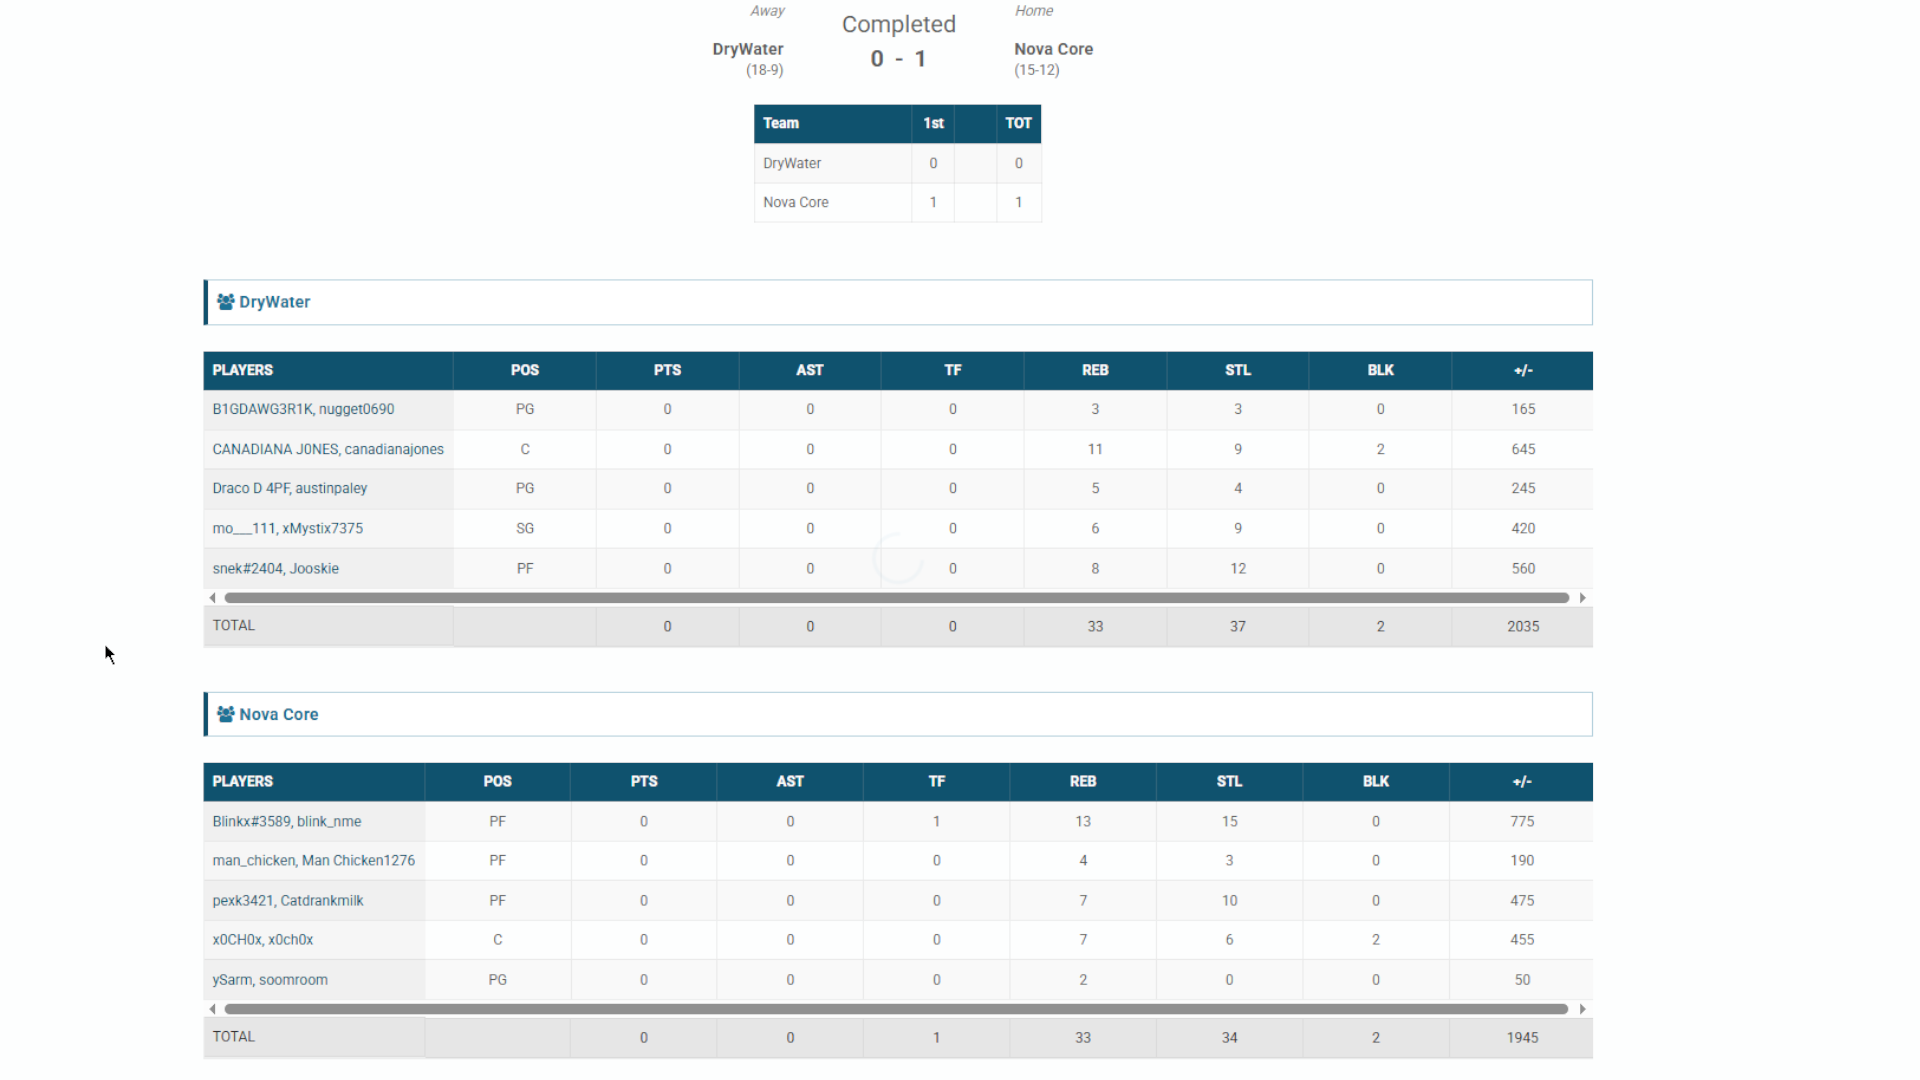Screen dimensions: 1920x1080
Task: Click the team icon beside DryWater heading
Action: tap(226, 302)
